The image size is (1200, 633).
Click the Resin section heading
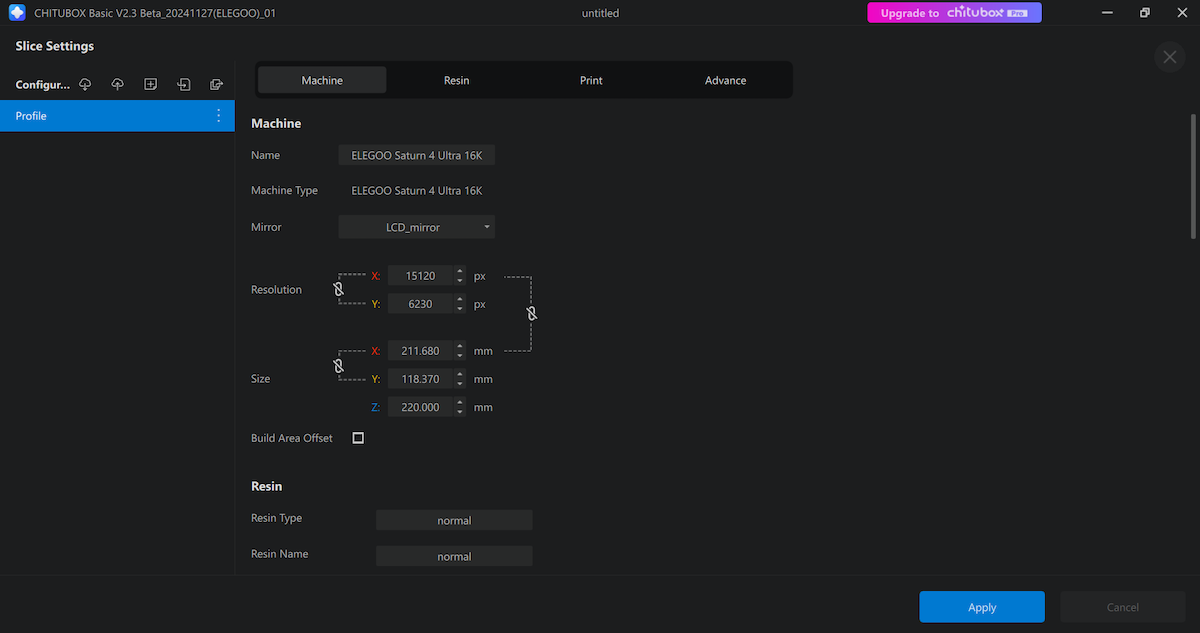tap(267, 486)
